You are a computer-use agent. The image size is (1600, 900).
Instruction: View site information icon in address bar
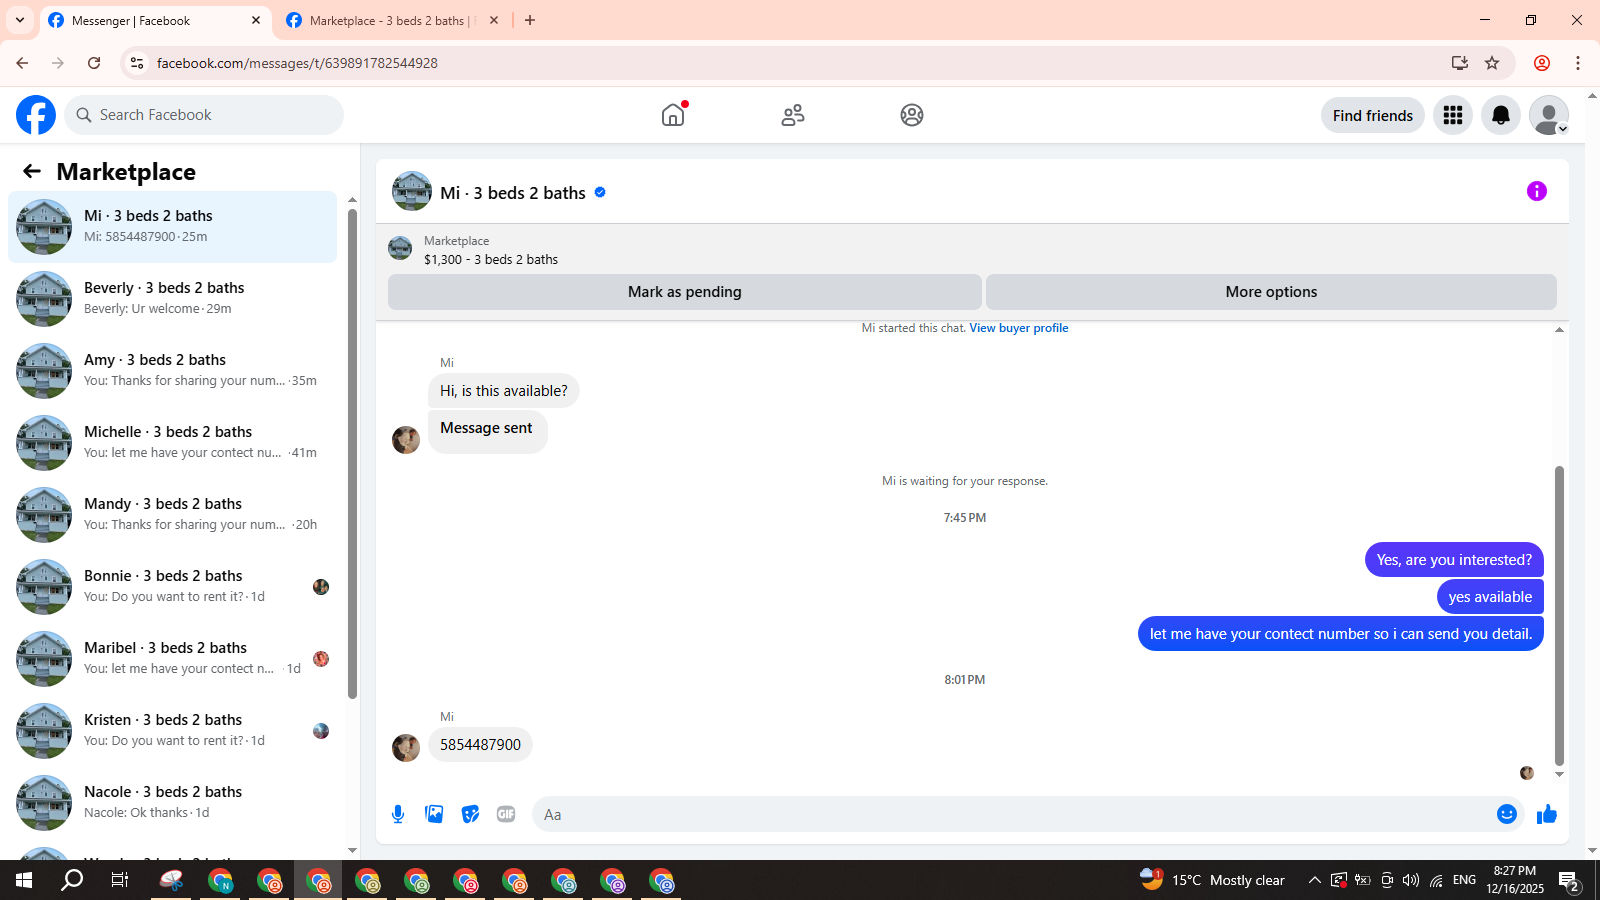pos(137,63)
